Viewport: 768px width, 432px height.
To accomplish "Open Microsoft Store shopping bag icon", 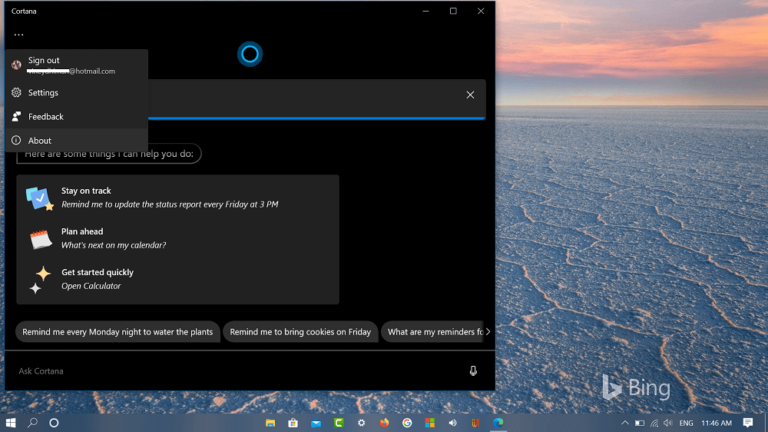I will [293, 423].
